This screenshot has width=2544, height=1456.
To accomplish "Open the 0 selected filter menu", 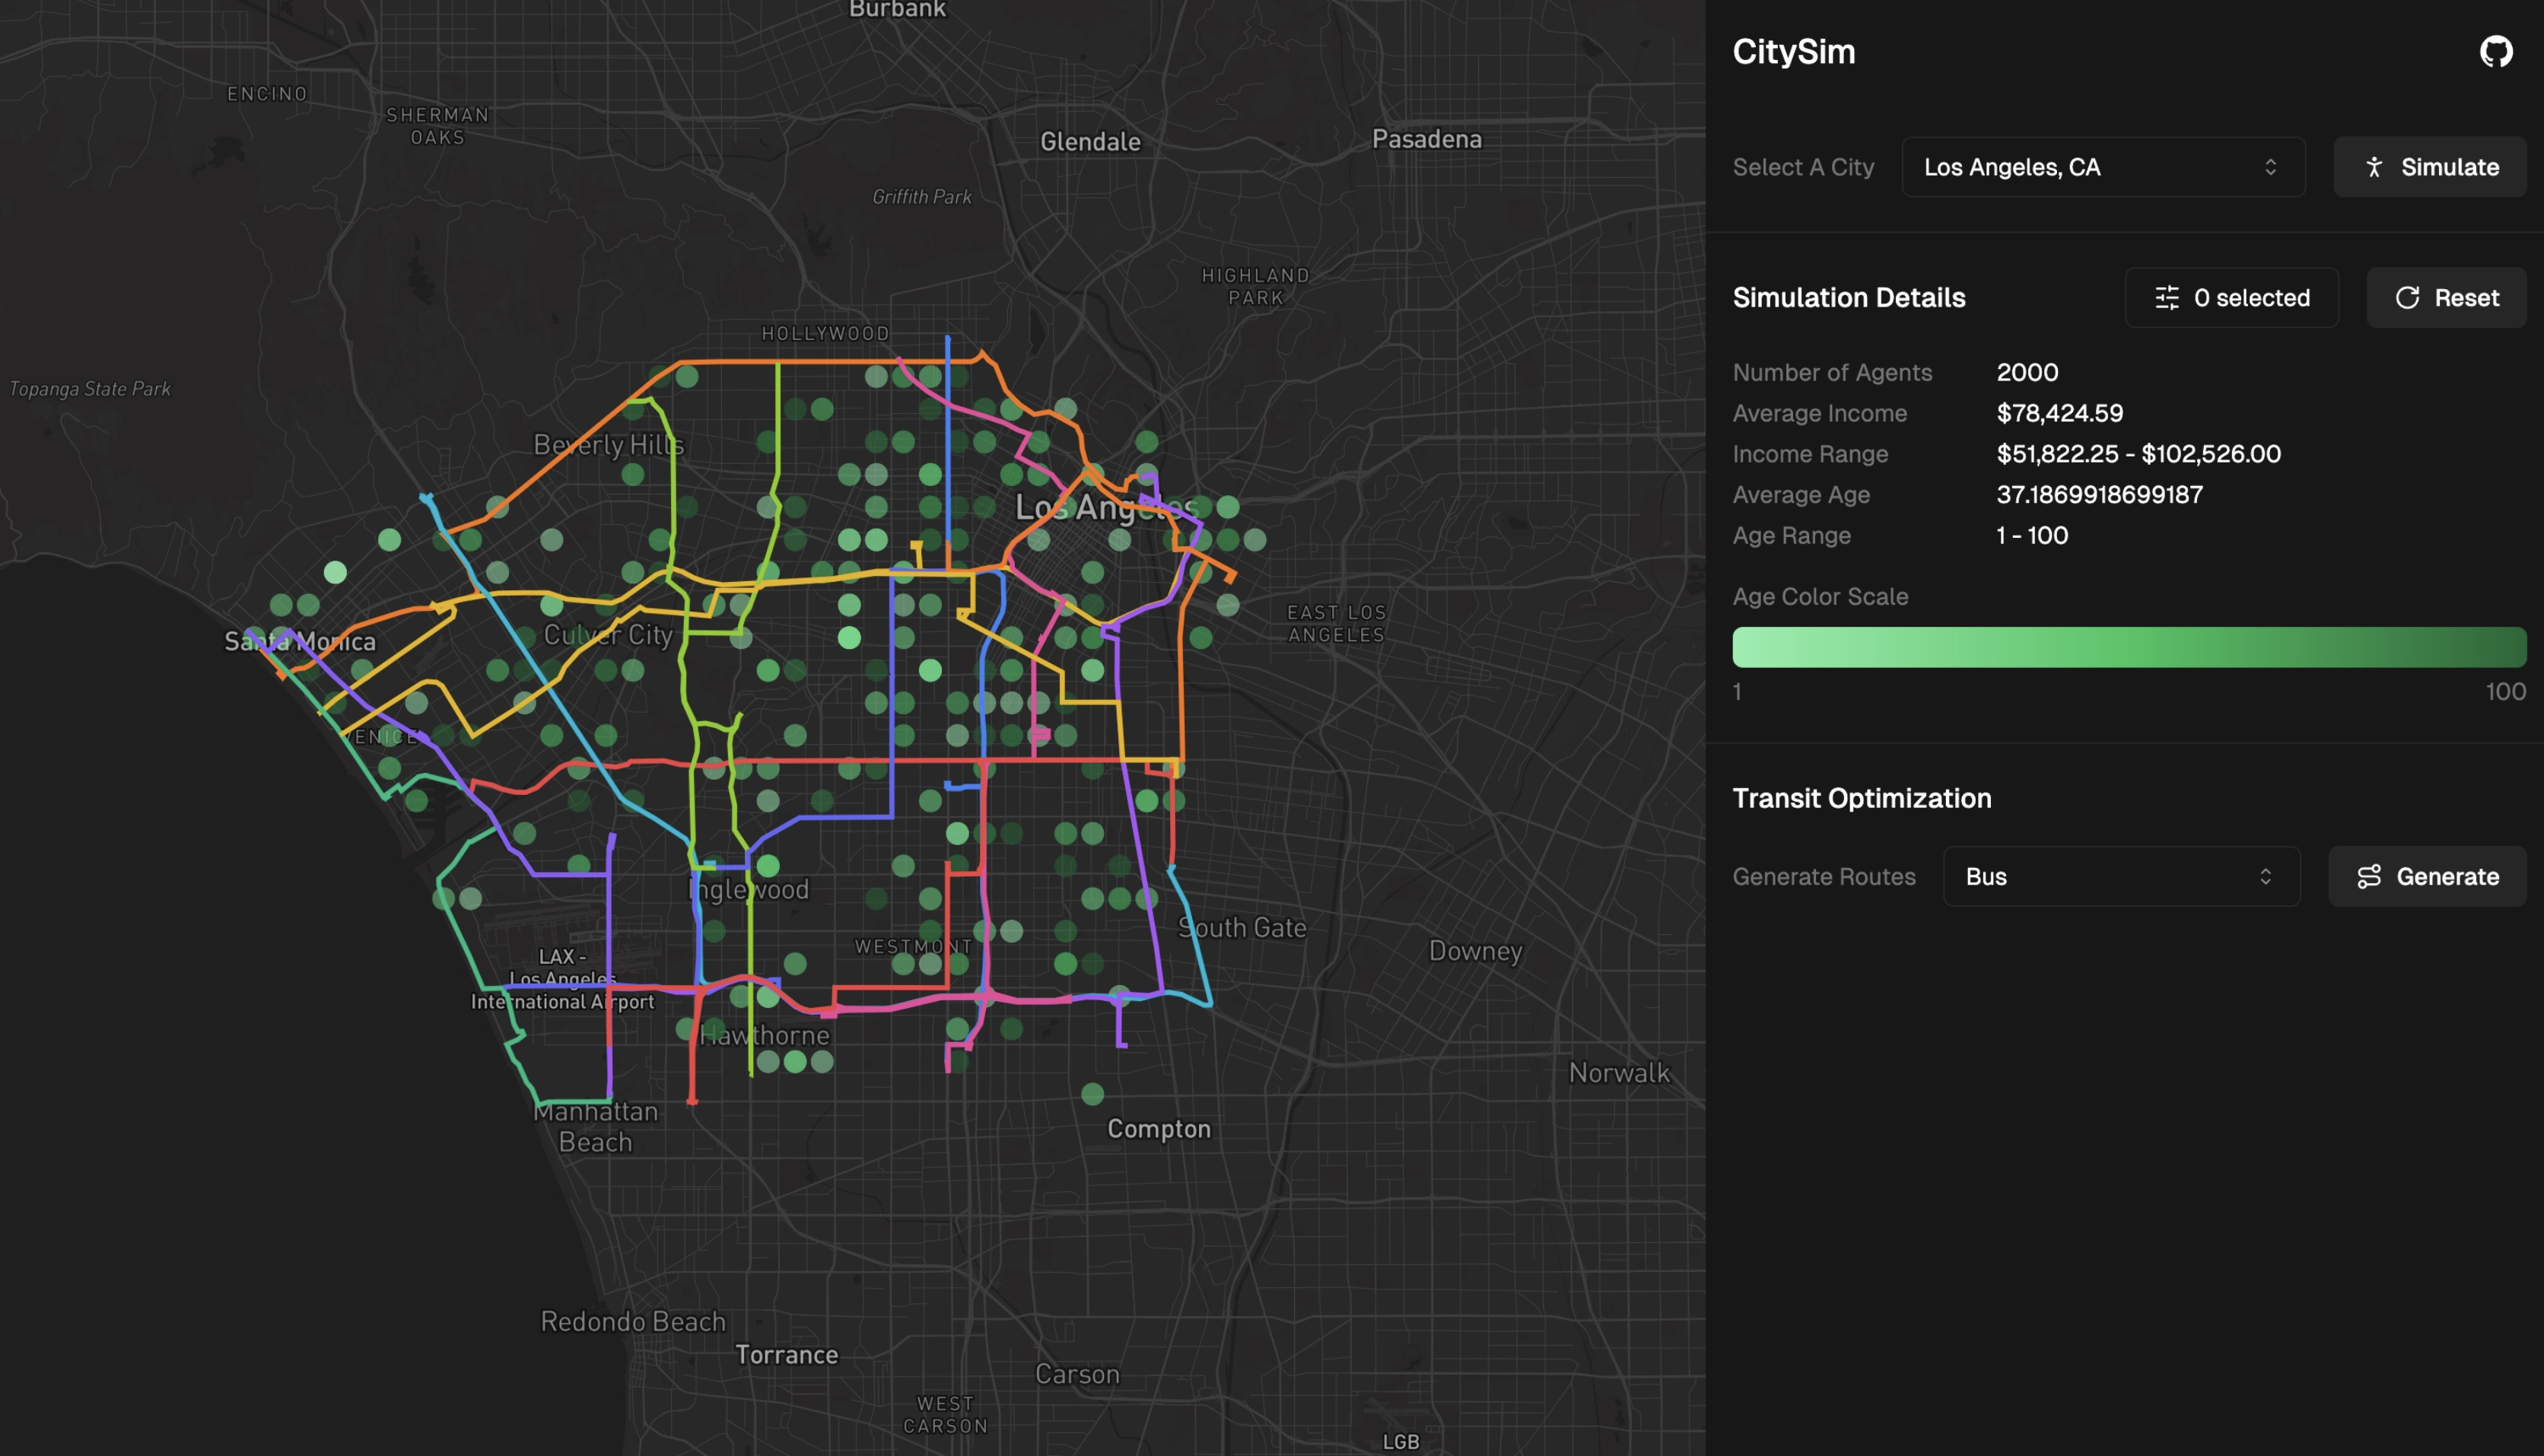I will [x=2231, y=298].
